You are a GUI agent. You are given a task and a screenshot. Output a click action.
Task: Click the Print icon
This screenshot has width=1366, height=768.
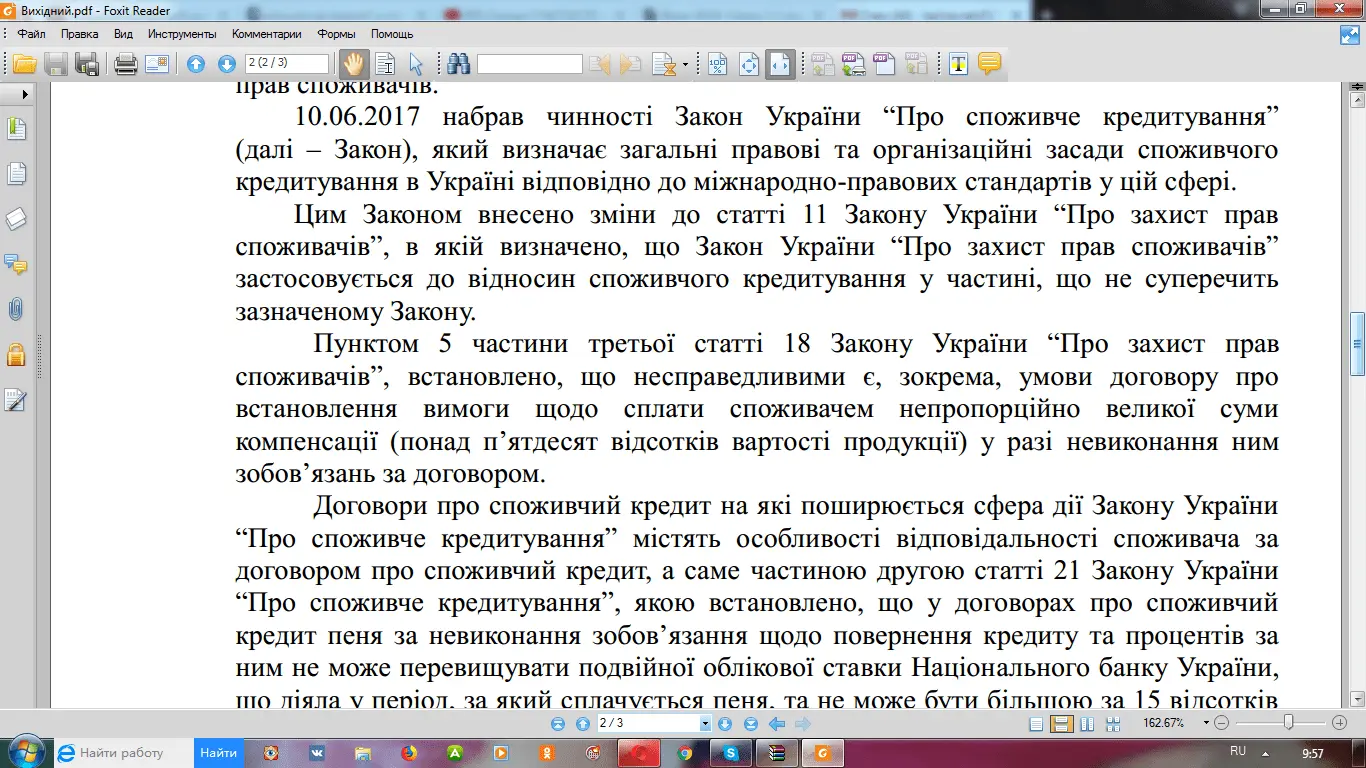tap(126, 65)
